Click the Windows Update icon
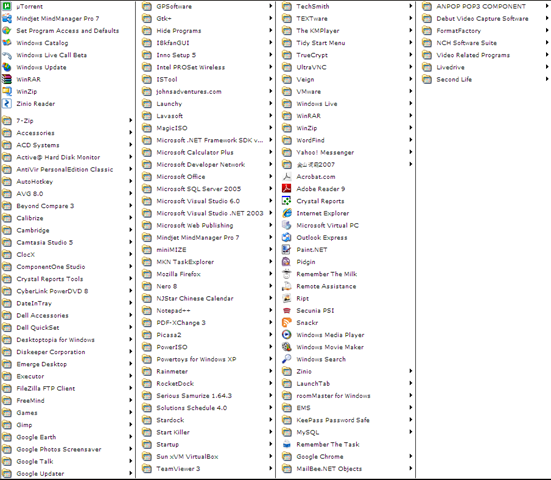The width and height of the screenshot is (551, 480). 7,67
